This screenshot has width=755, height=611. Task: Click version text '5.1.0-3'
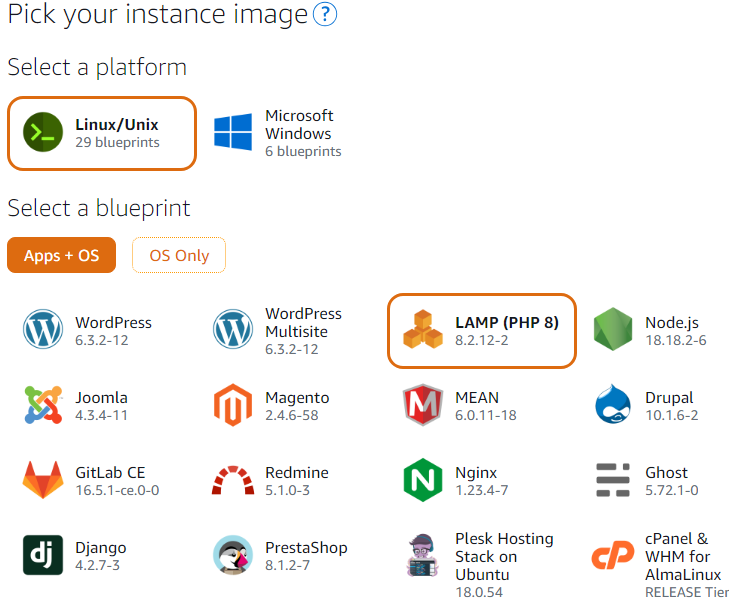tap(287, 491)
